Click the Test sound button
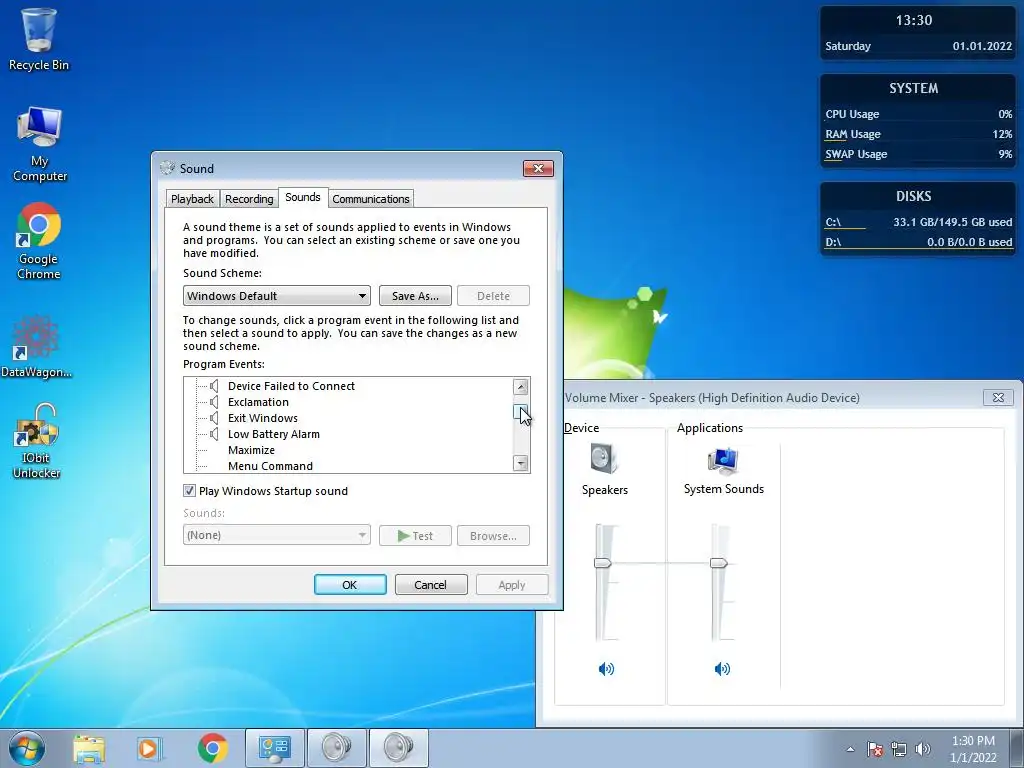 coord(415,536)
